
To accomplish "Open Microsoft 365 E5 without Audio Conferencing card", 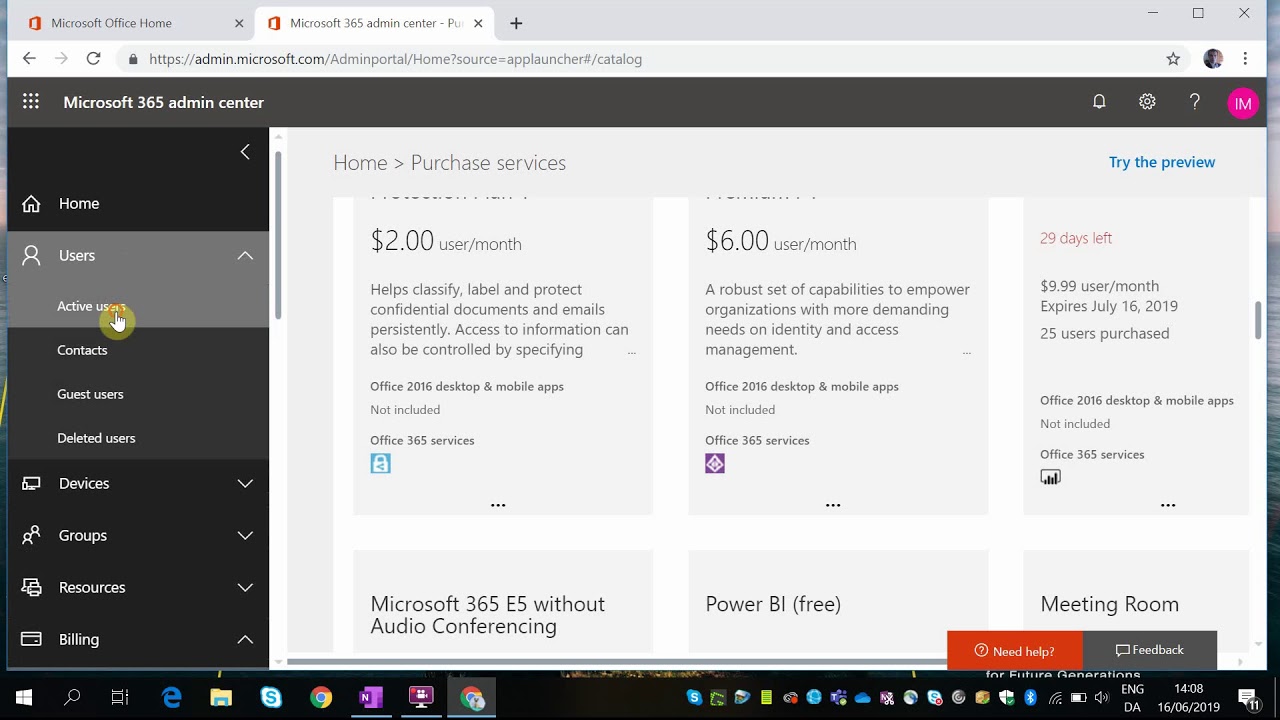I will click(503, 603).
